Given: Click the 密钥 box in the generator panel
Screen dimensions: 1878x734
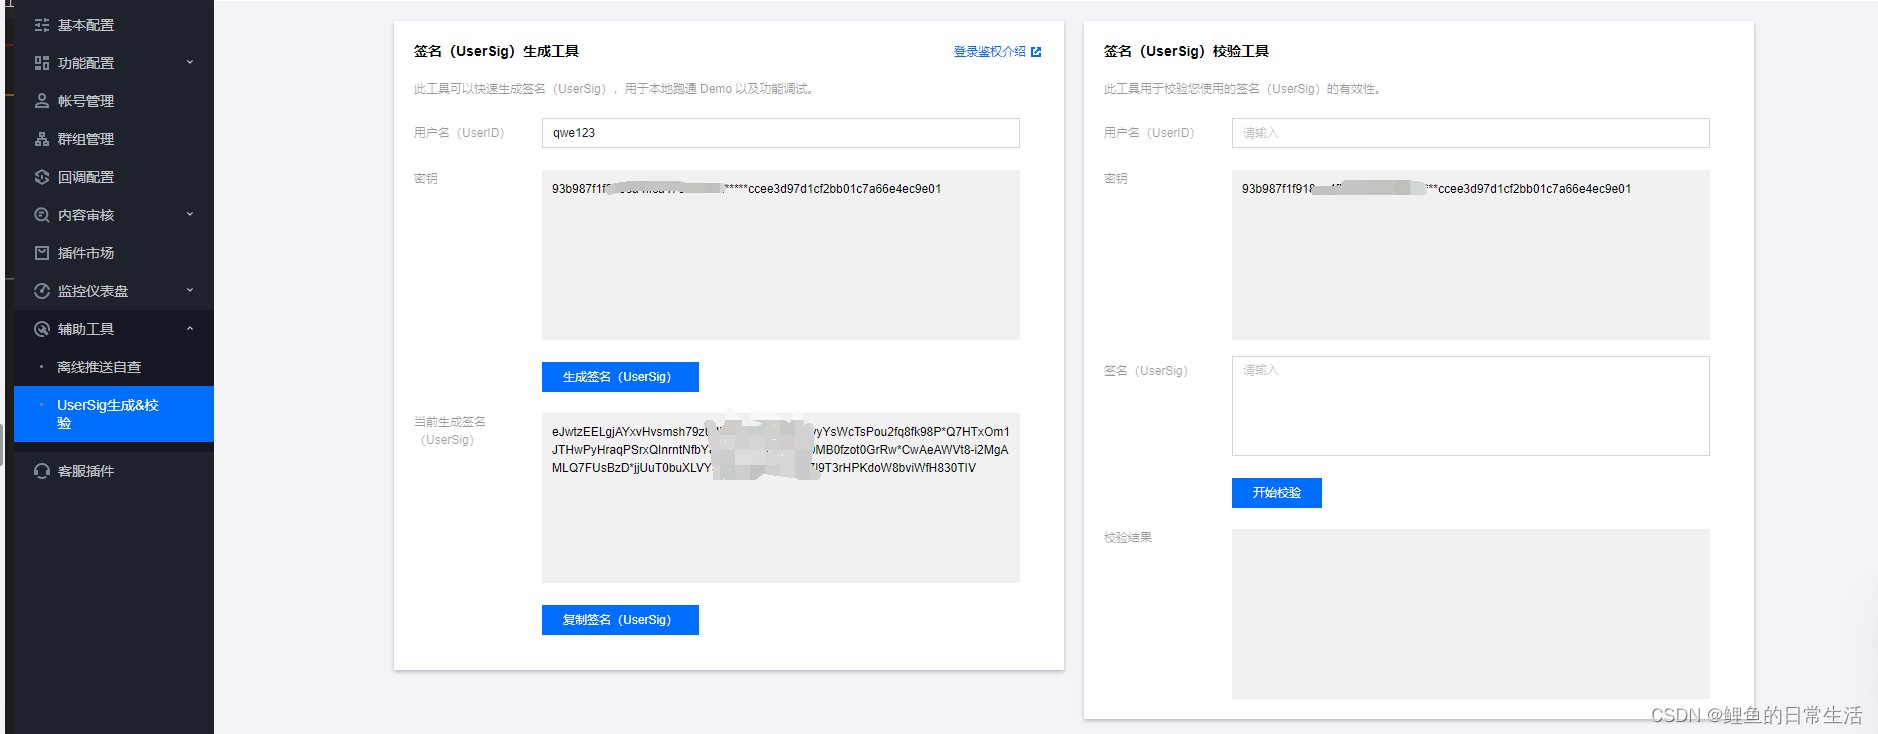Looking at the screenshot, I should click(781, 255).
